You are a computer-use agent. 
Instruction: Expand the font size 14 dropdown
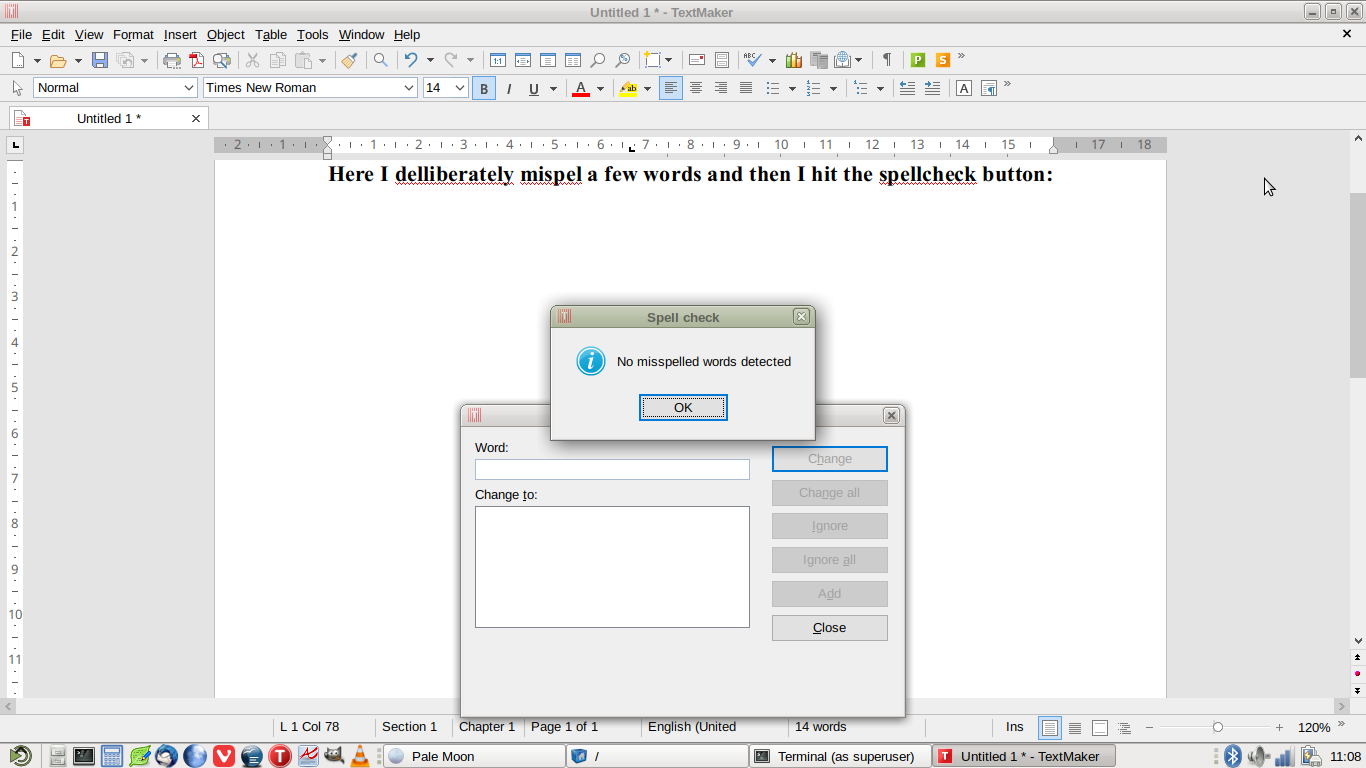tap(460, 88)
